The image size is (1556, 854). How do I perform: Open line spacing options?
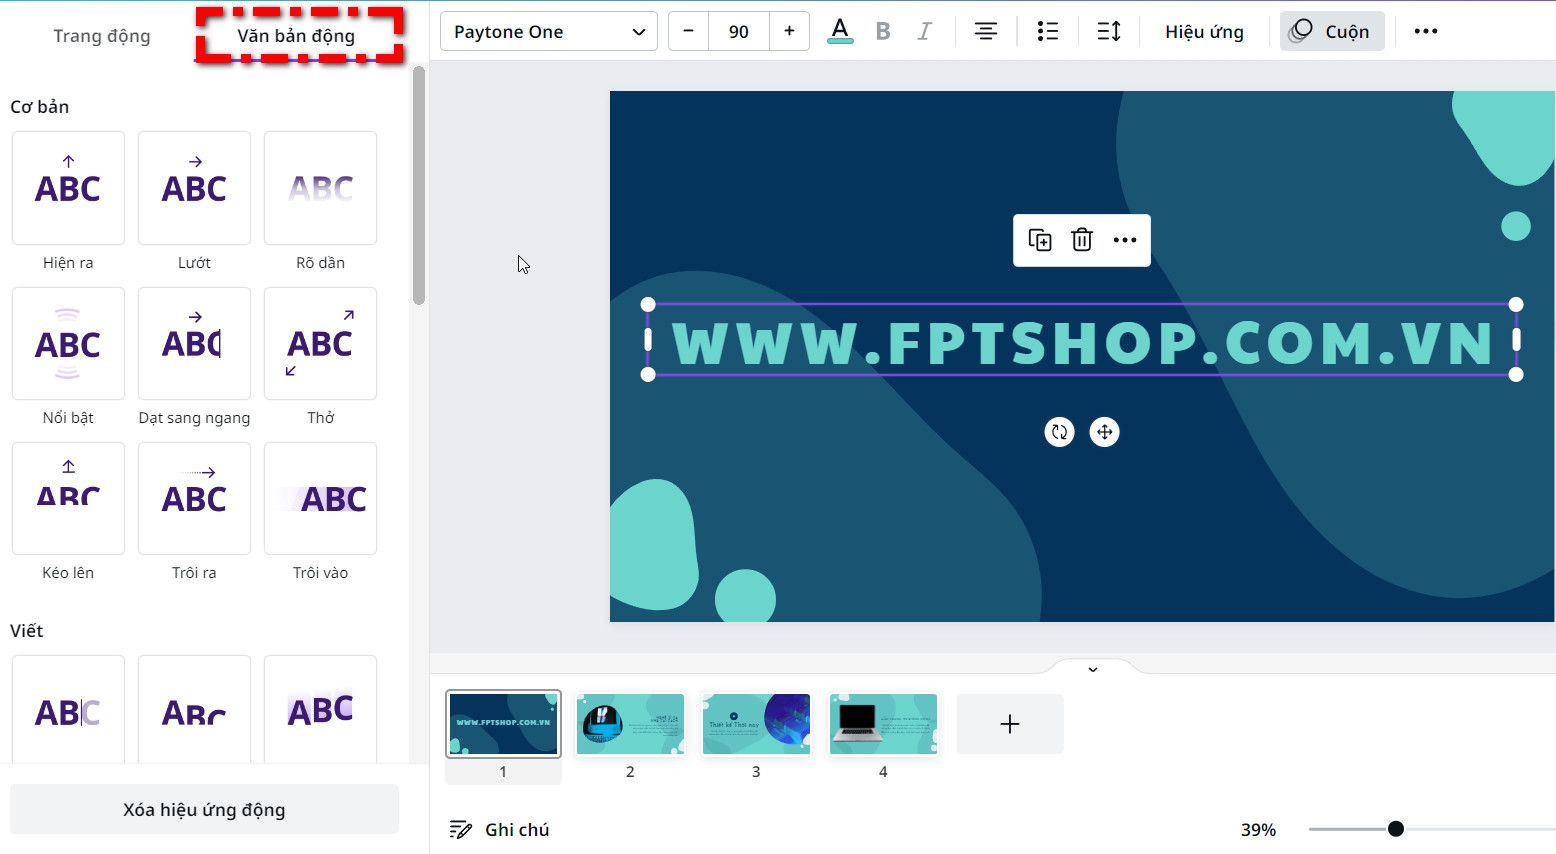[1109, 32]
